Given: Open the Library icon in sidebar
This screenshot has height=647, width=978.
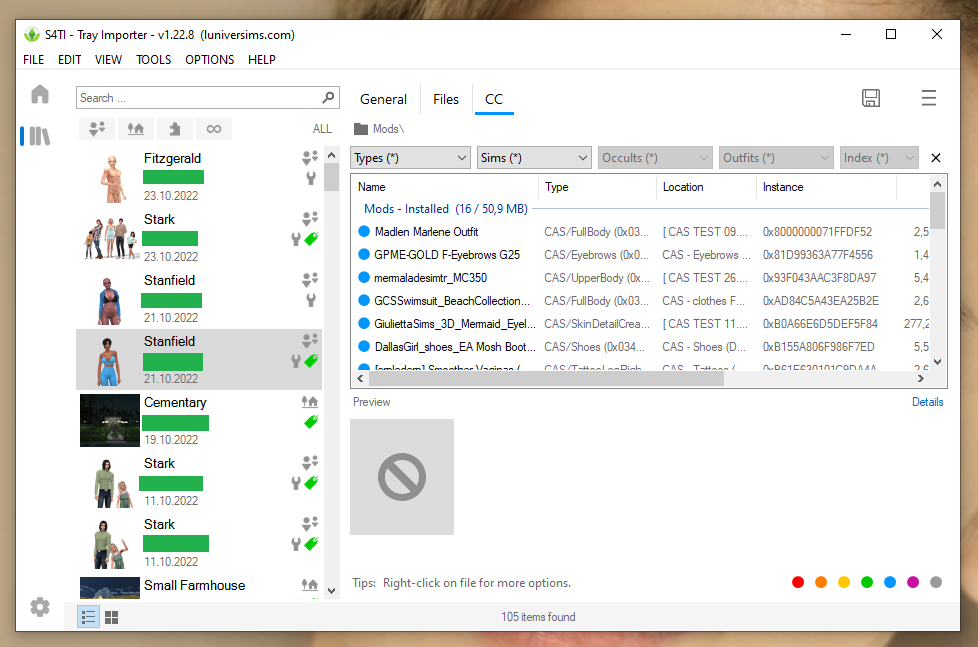Looking at the screenshot, I should (x=39, y=136).
